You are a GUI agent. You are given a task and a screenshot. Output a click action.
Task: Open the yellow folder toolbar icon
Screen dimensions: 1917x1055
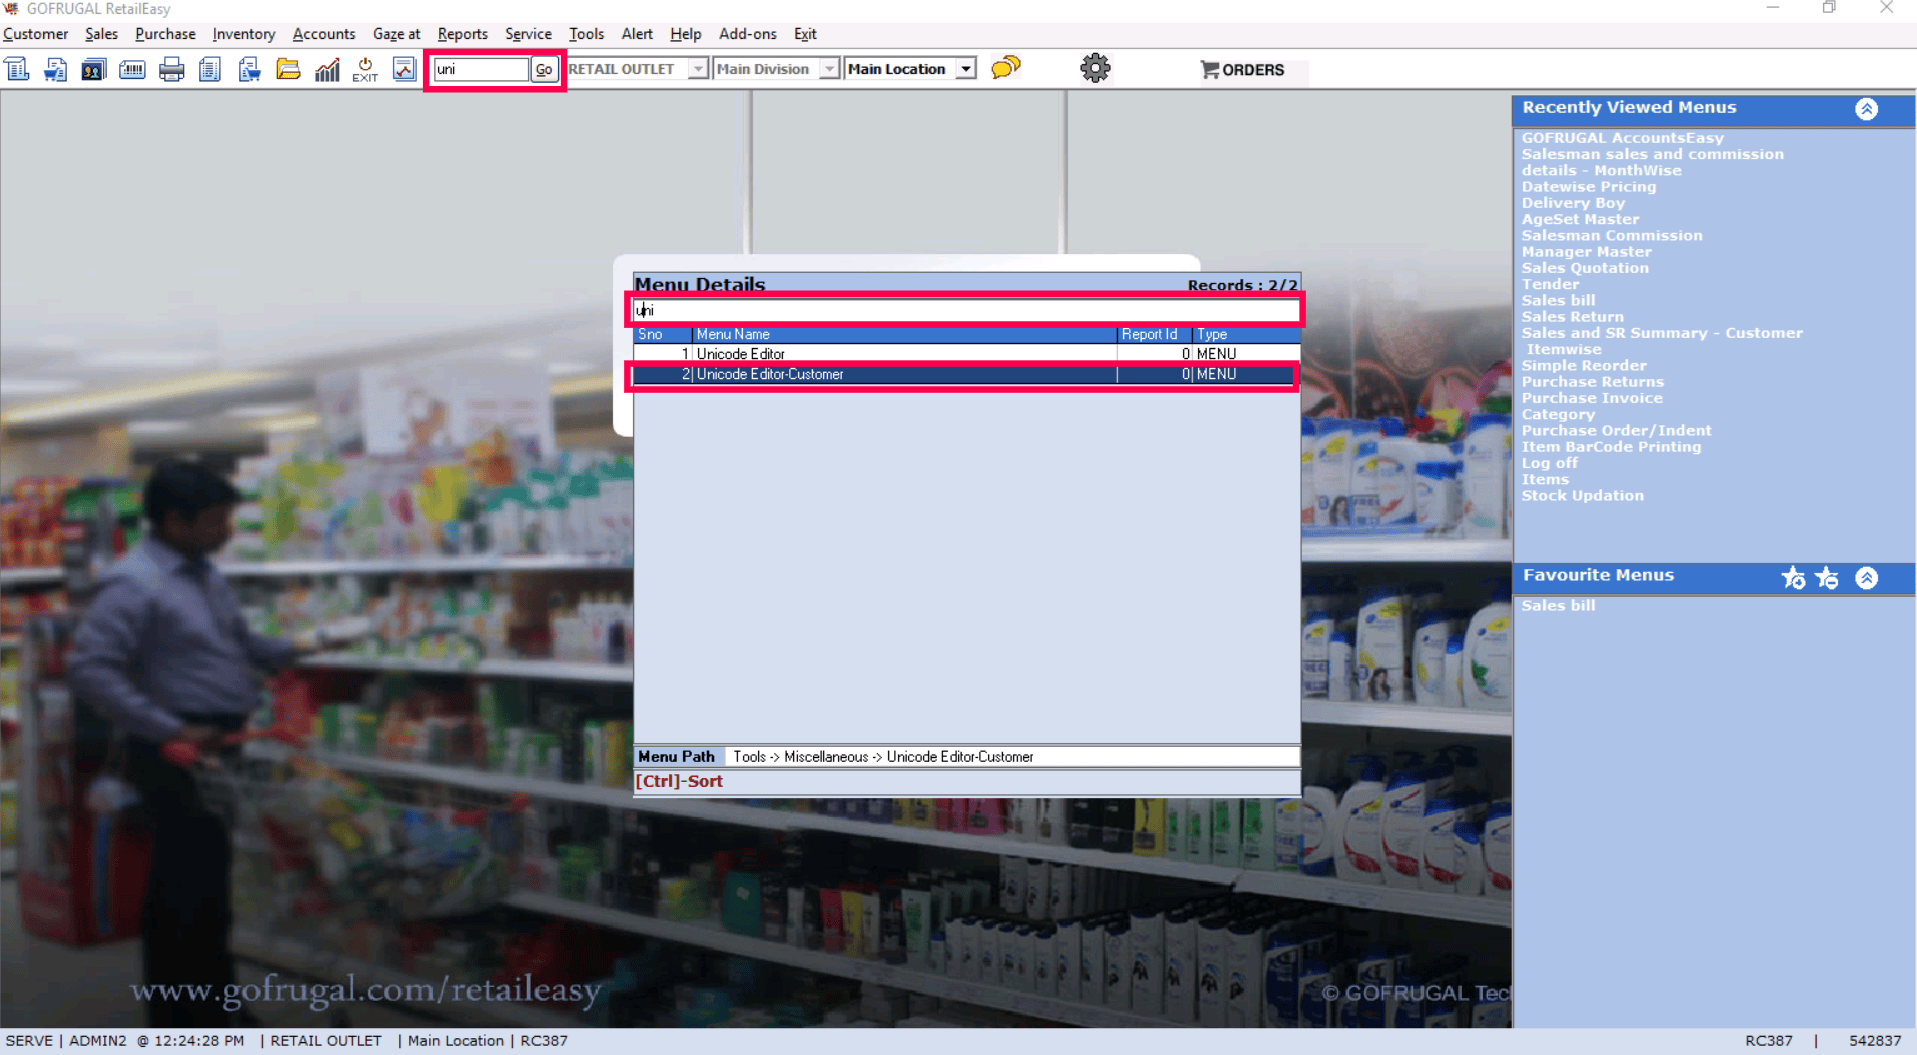tap(288, 69)
